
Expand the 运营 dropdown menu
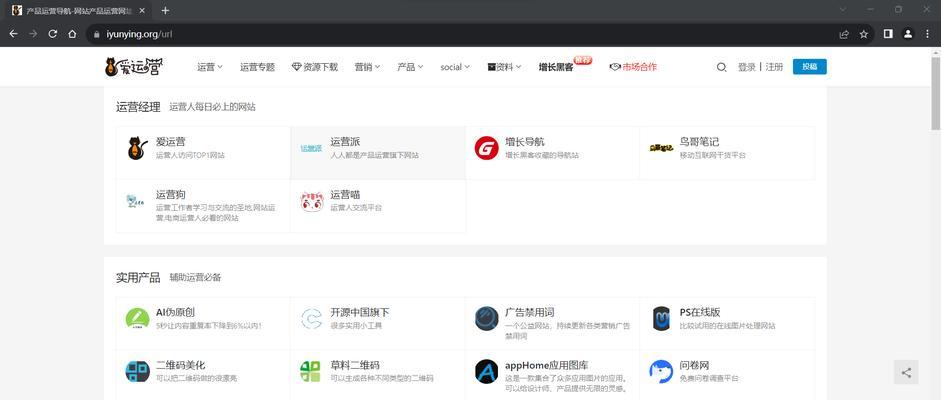coord(210,67)
